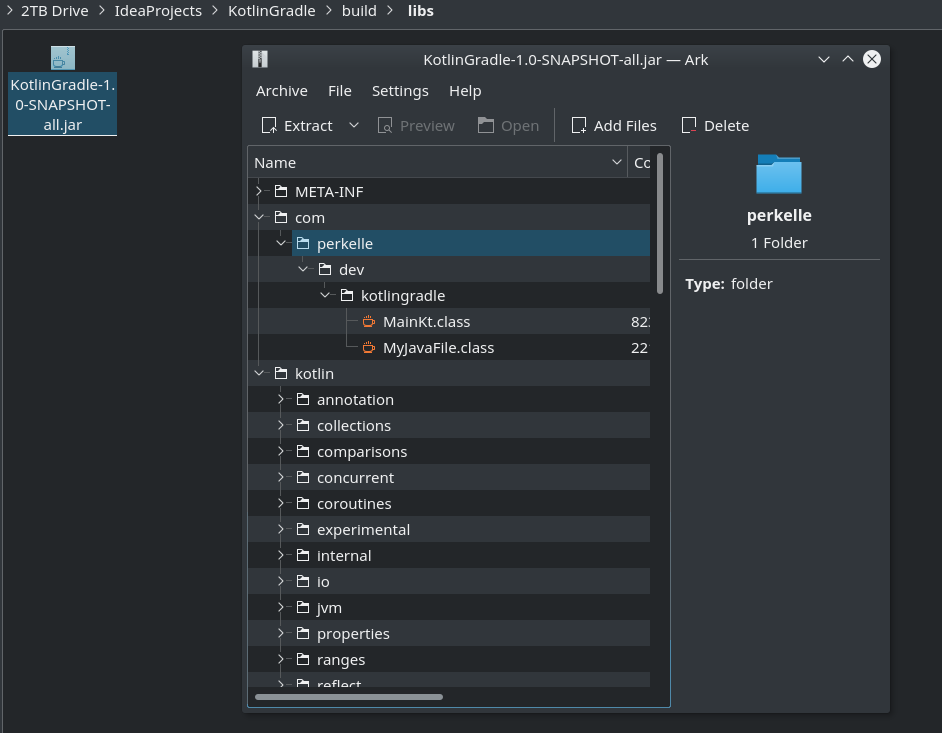Open the build folder from the breadcrumb bar
Screen dimensions: 942x733
[359, 11]
